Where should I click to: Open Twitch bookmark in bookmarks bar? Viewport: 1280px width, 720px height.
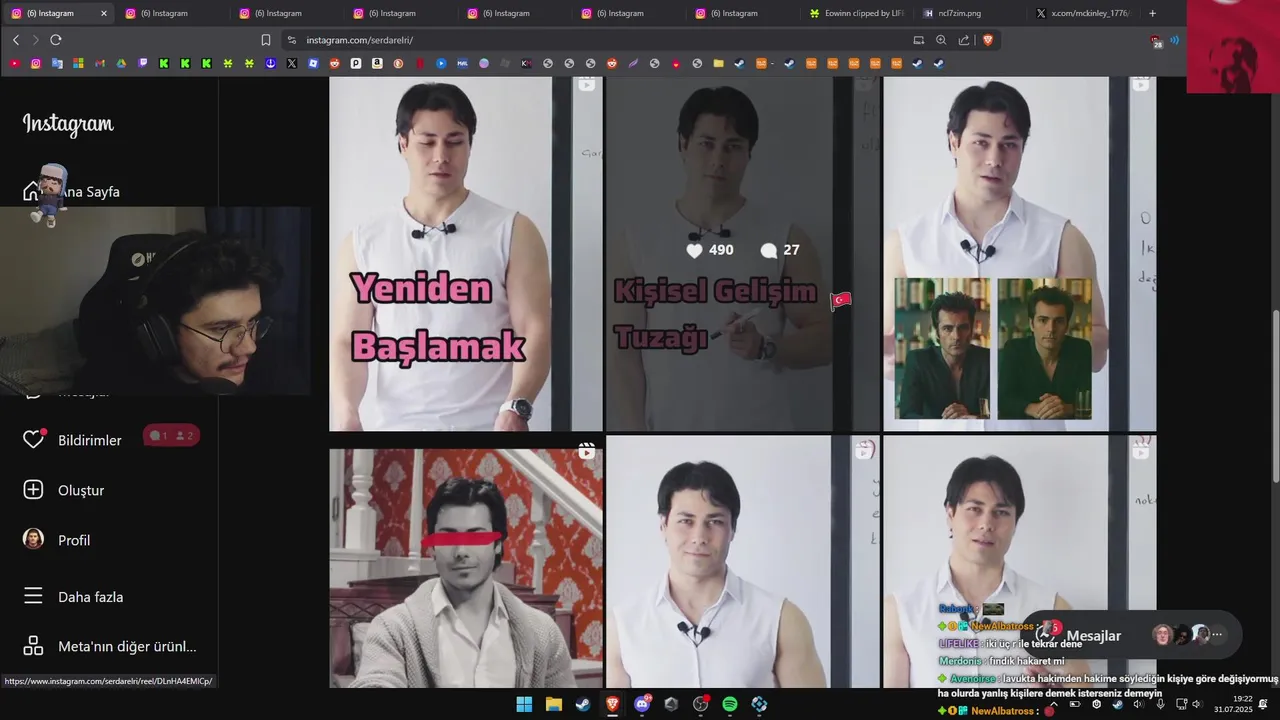142,63
